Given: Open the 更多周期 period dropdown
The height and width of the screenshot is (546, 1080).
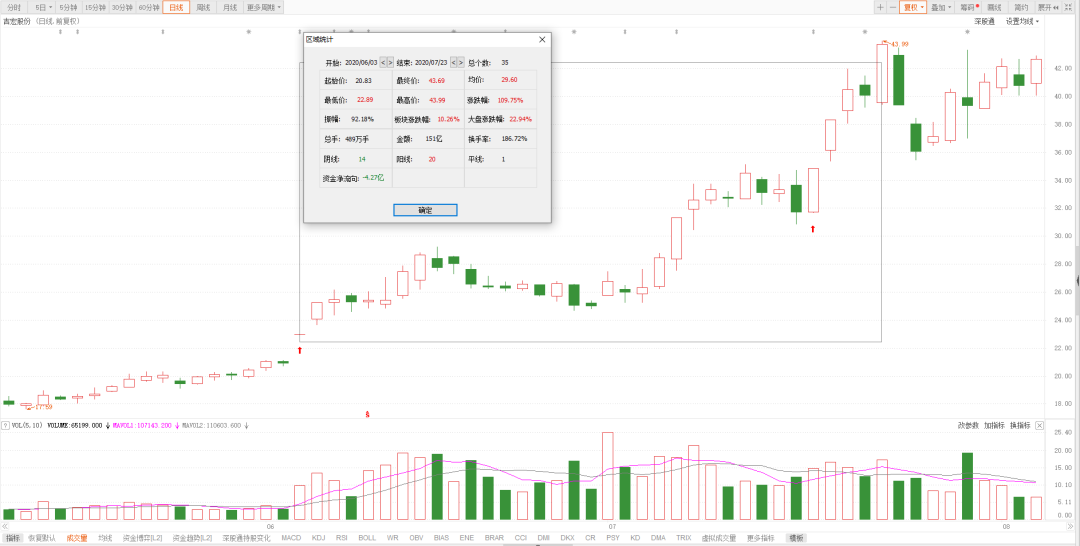Looking at the screenshot, I should [264, 7].
